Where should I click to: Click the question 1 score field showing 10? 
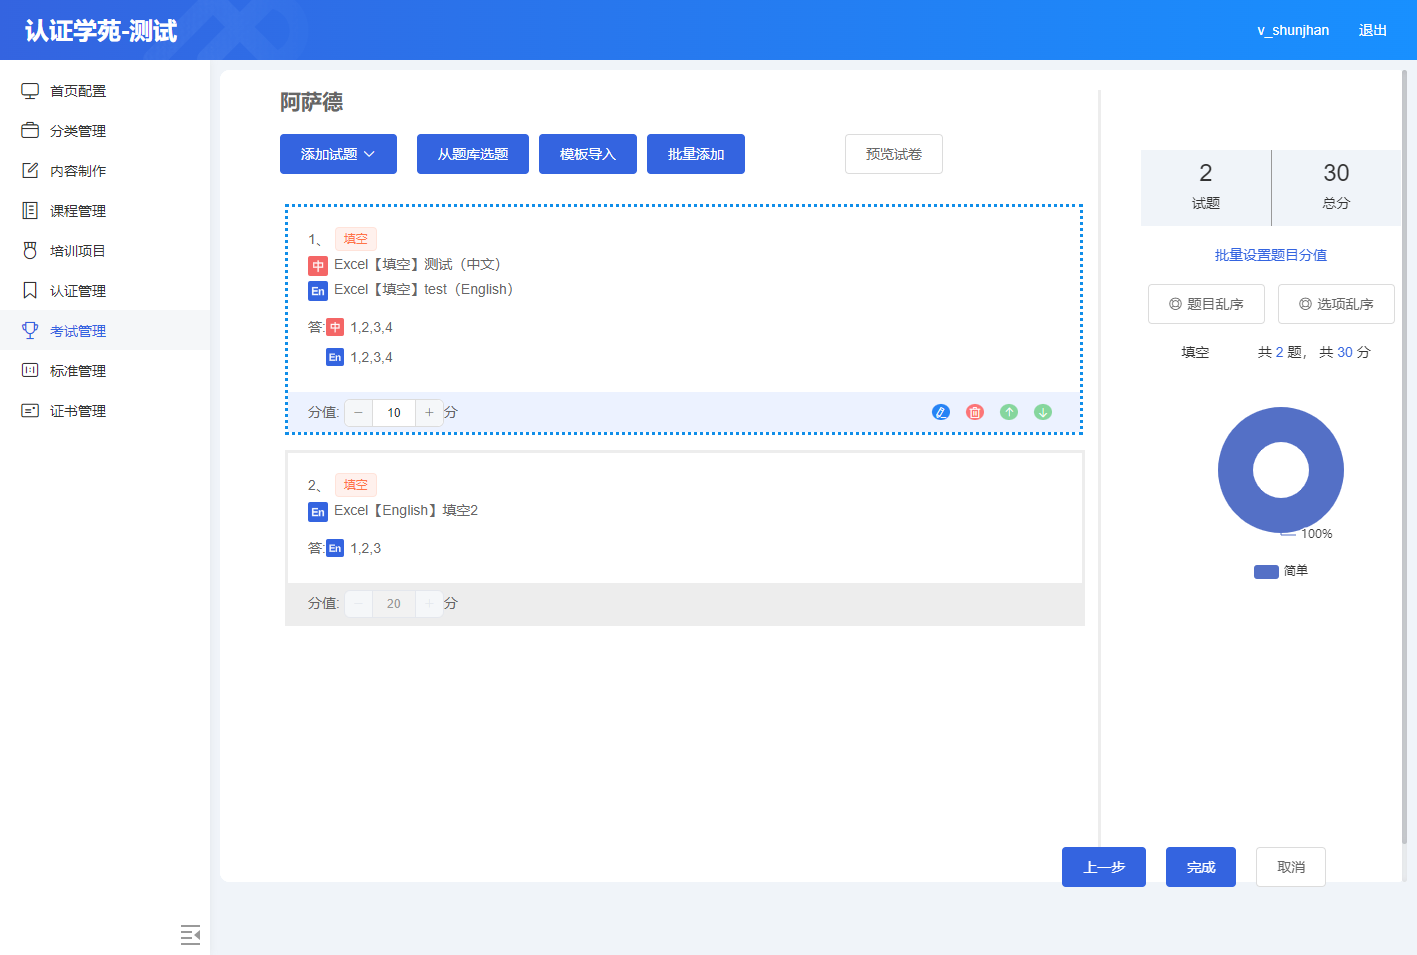394,412
